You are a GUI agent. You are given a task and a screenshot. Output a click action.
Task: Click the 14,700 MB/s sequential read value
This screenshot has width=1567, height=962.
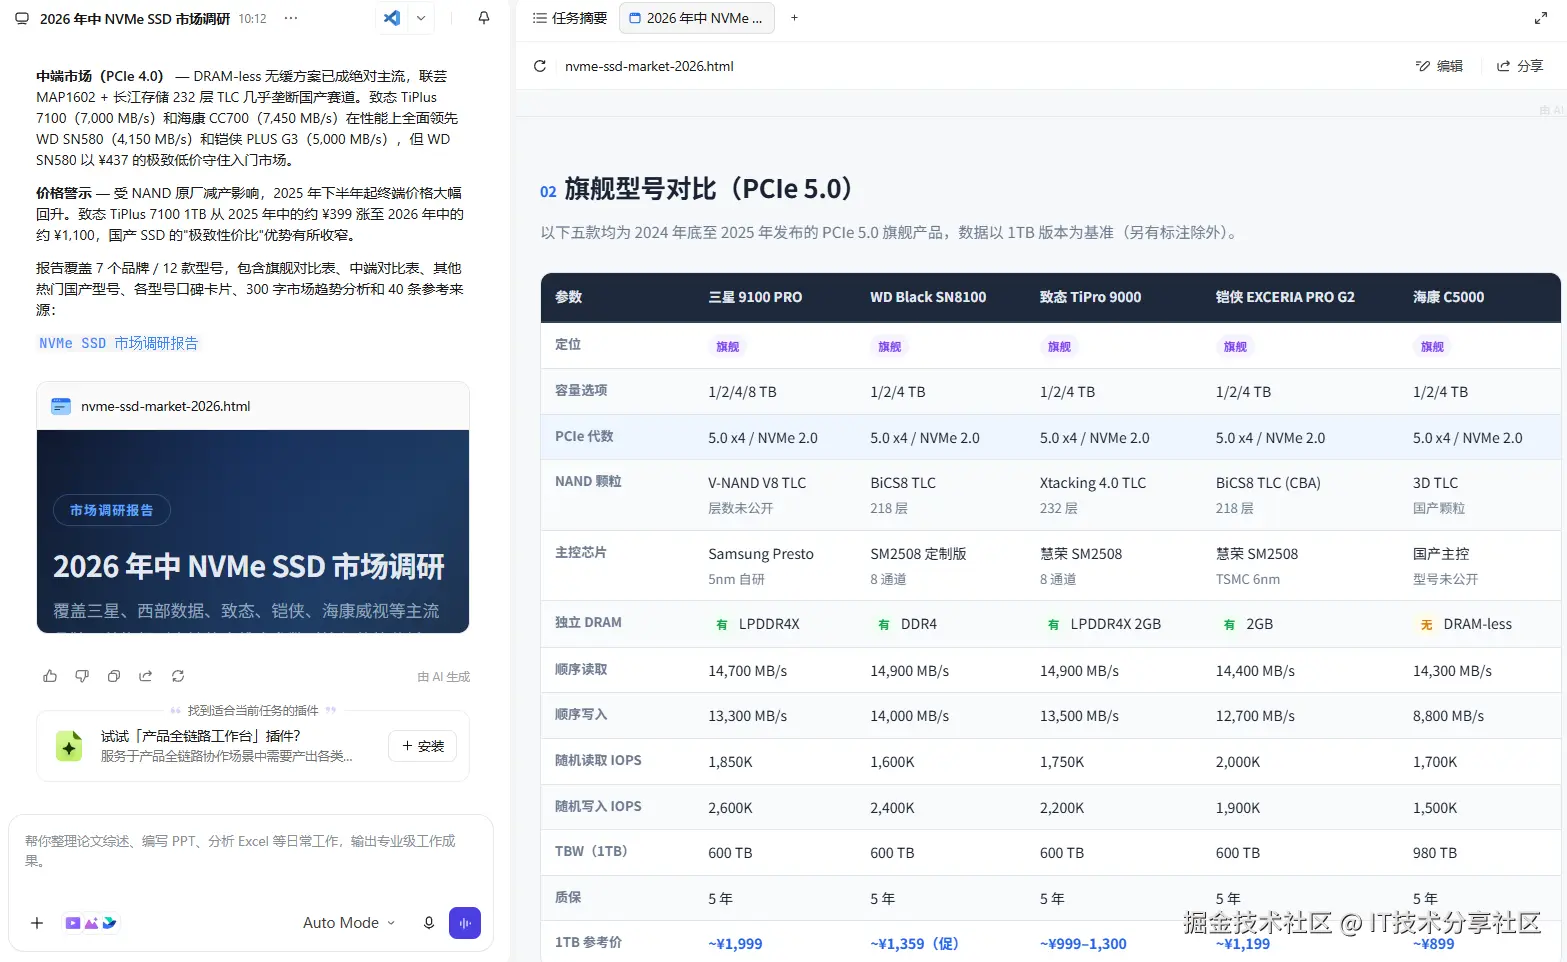coord(748,671)
